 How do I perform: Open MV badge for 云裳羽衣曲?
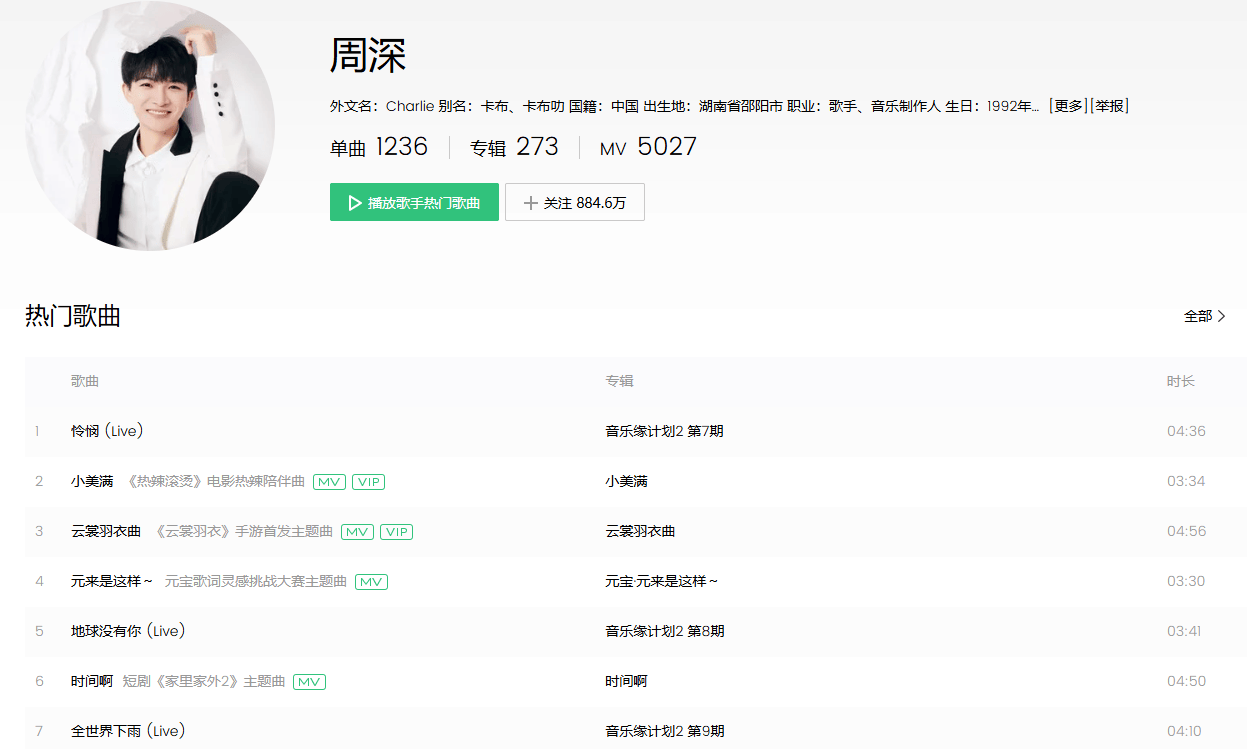(357, 532)
